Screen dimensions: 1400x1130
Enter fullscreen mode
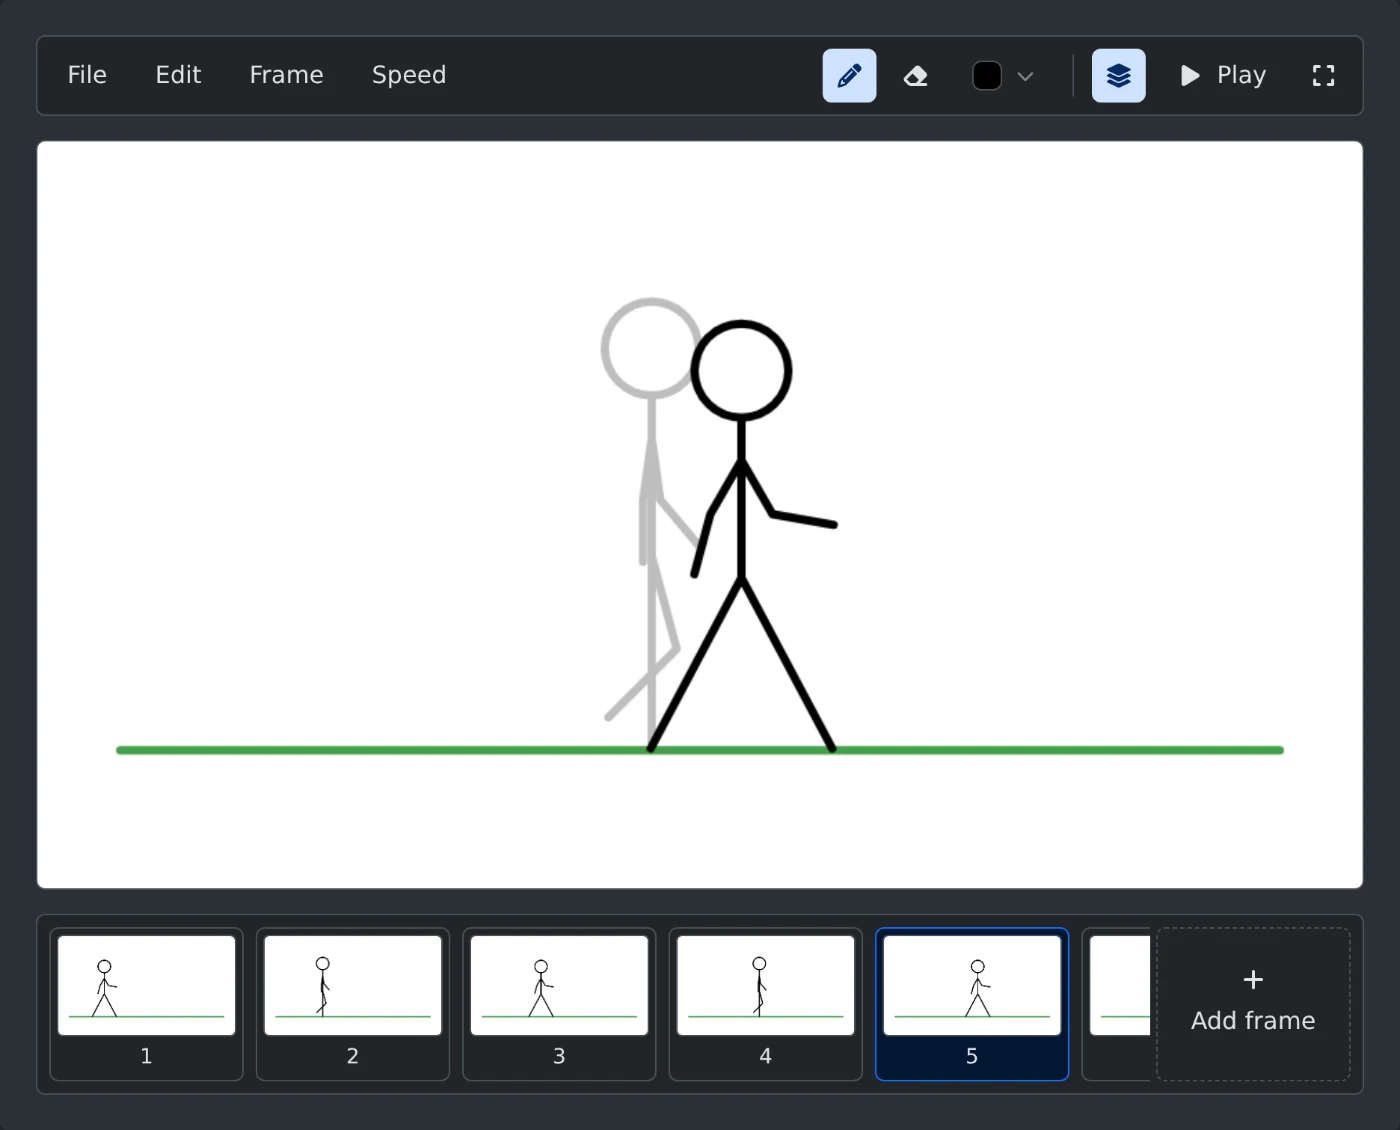[1323, 76]
